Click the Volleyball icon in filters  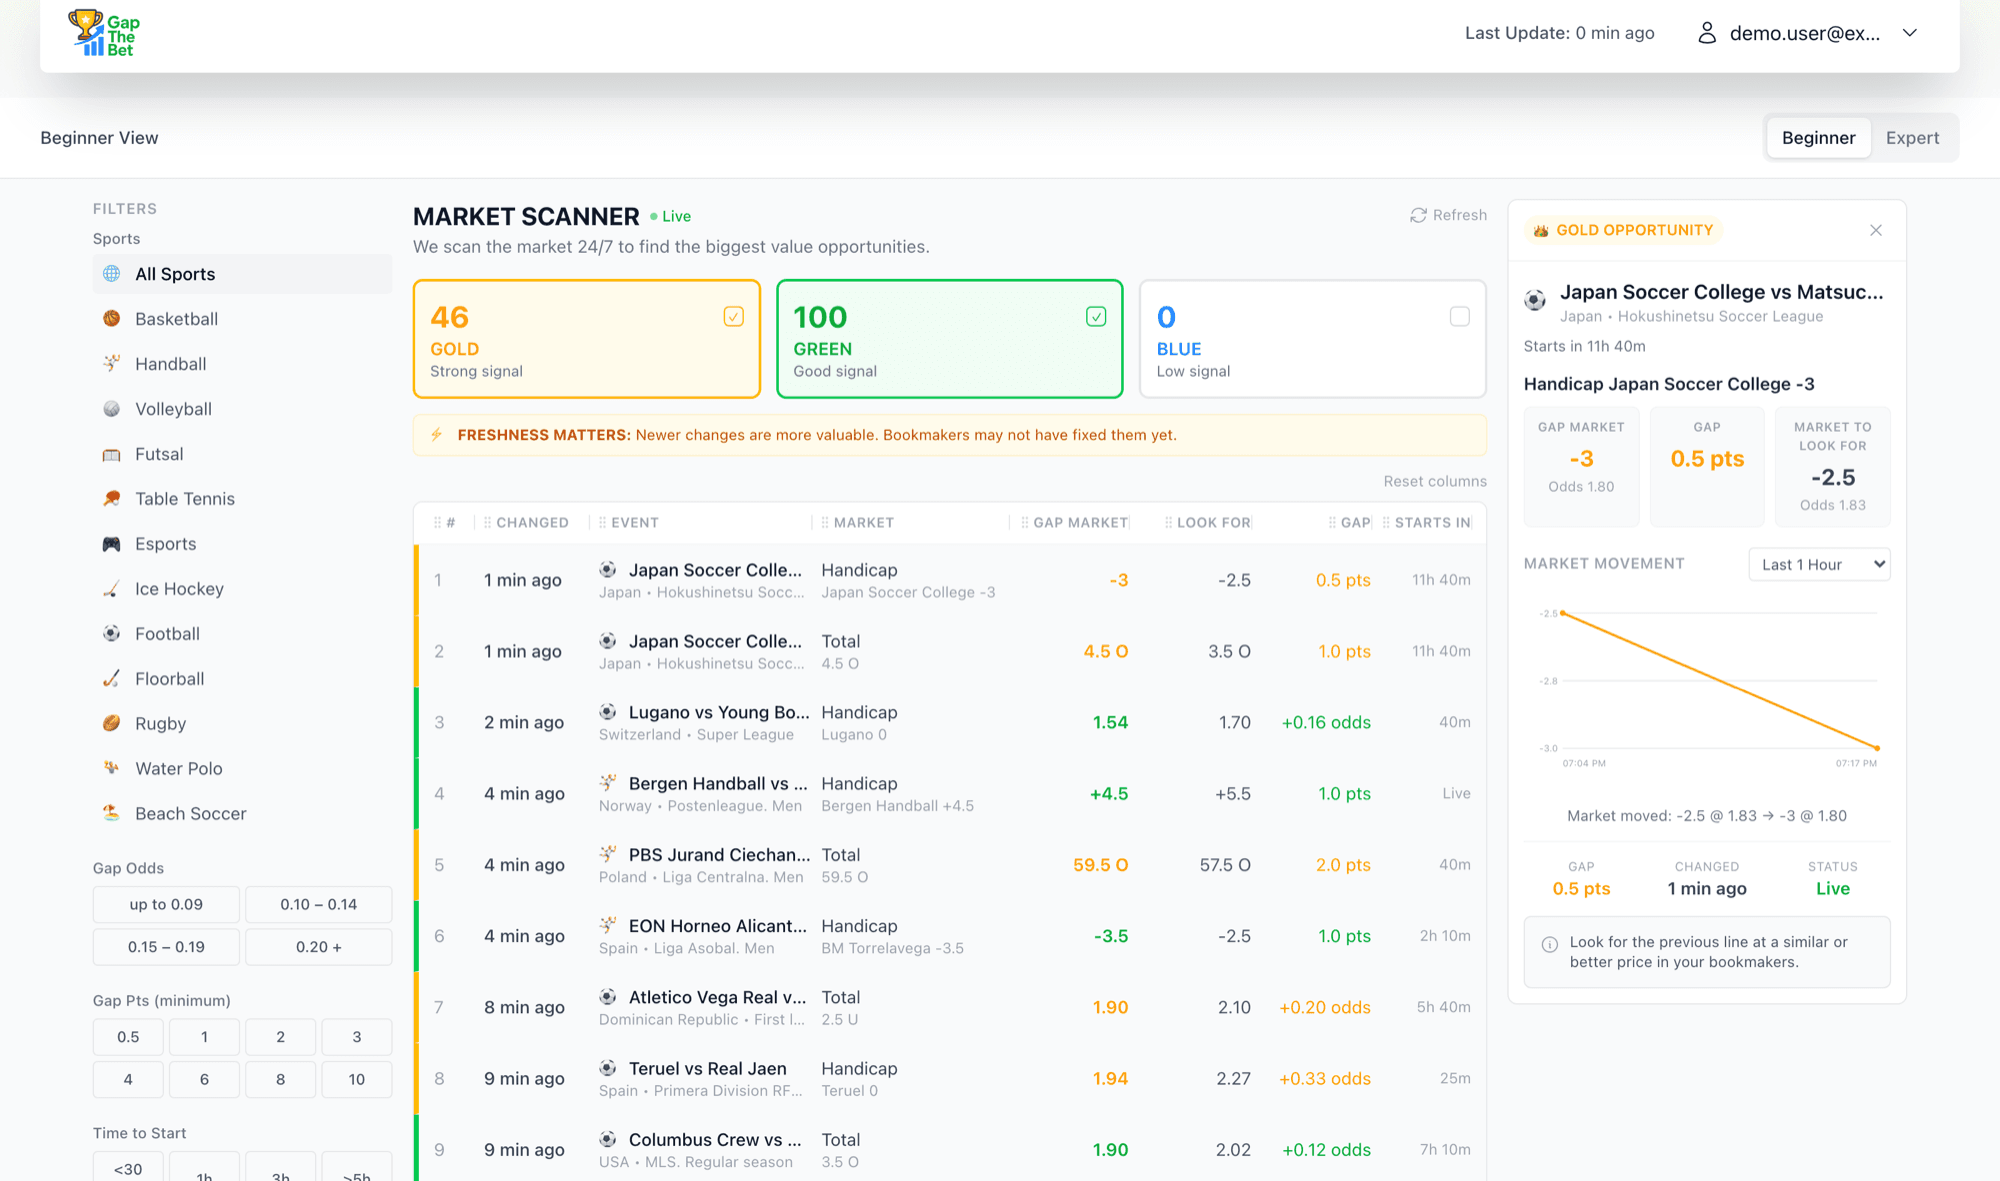click(x=112, y=409)
